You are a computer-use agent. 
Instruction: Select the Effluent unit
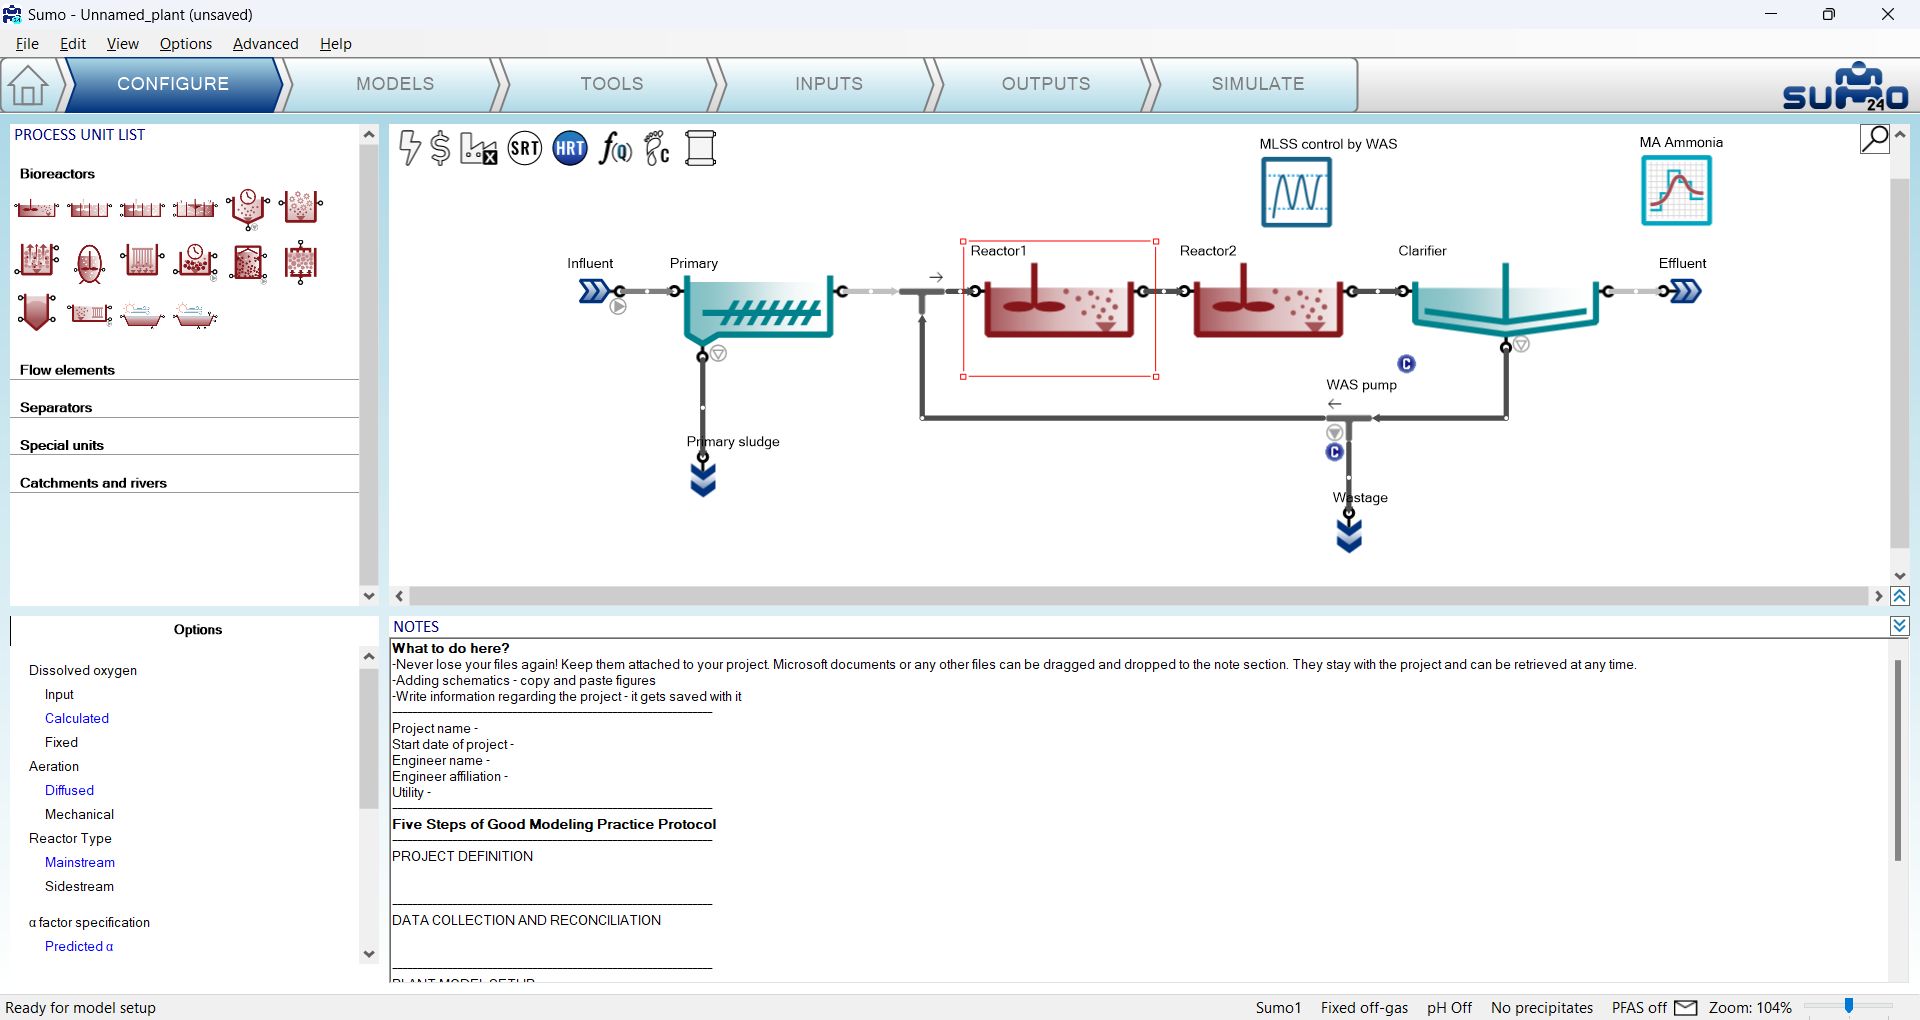click(1686, 291)
